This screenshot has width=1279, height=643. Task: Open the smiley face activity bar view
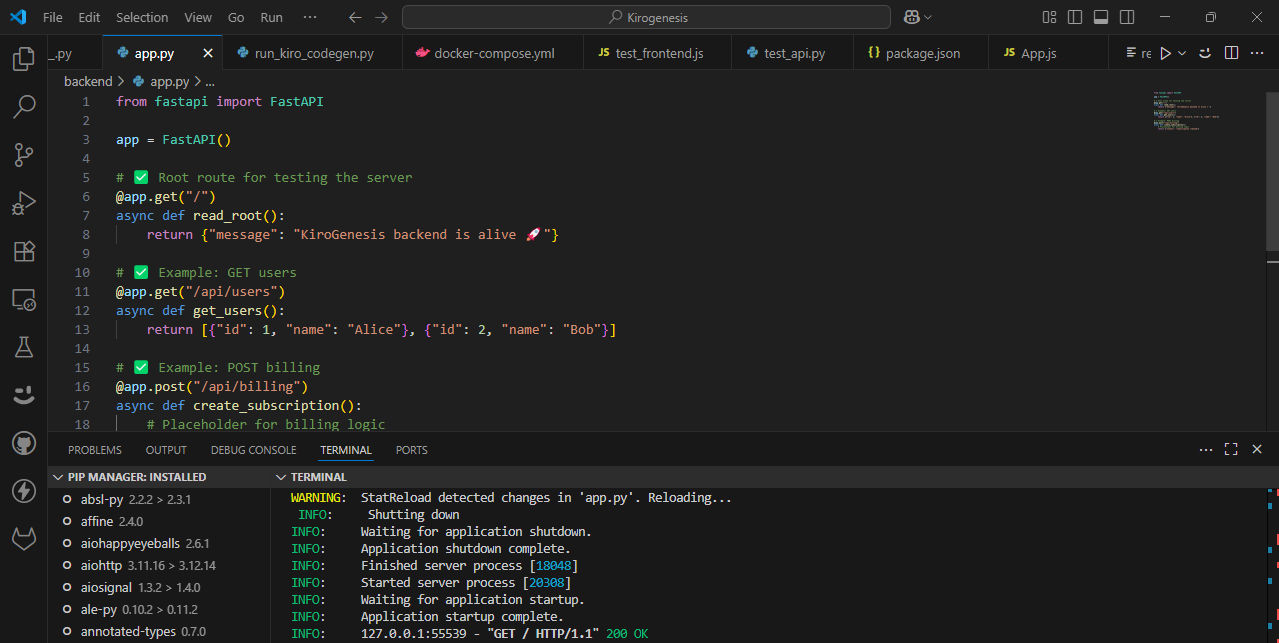(24, 395)
